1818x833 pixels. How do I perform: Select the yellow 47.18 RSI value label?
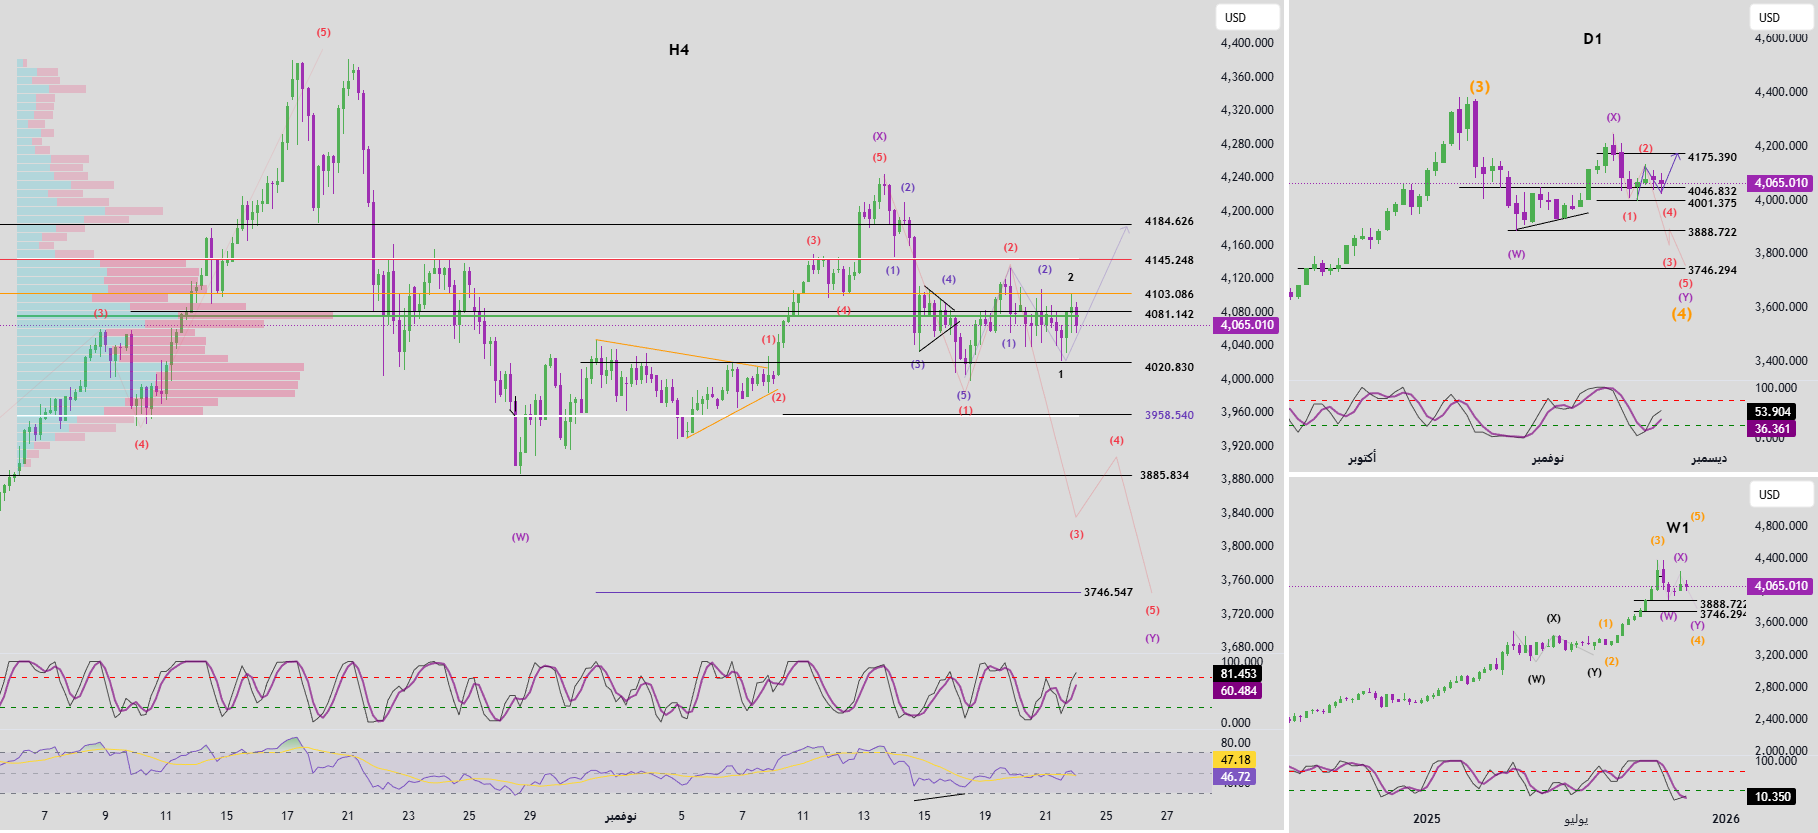pos(1235,760)
